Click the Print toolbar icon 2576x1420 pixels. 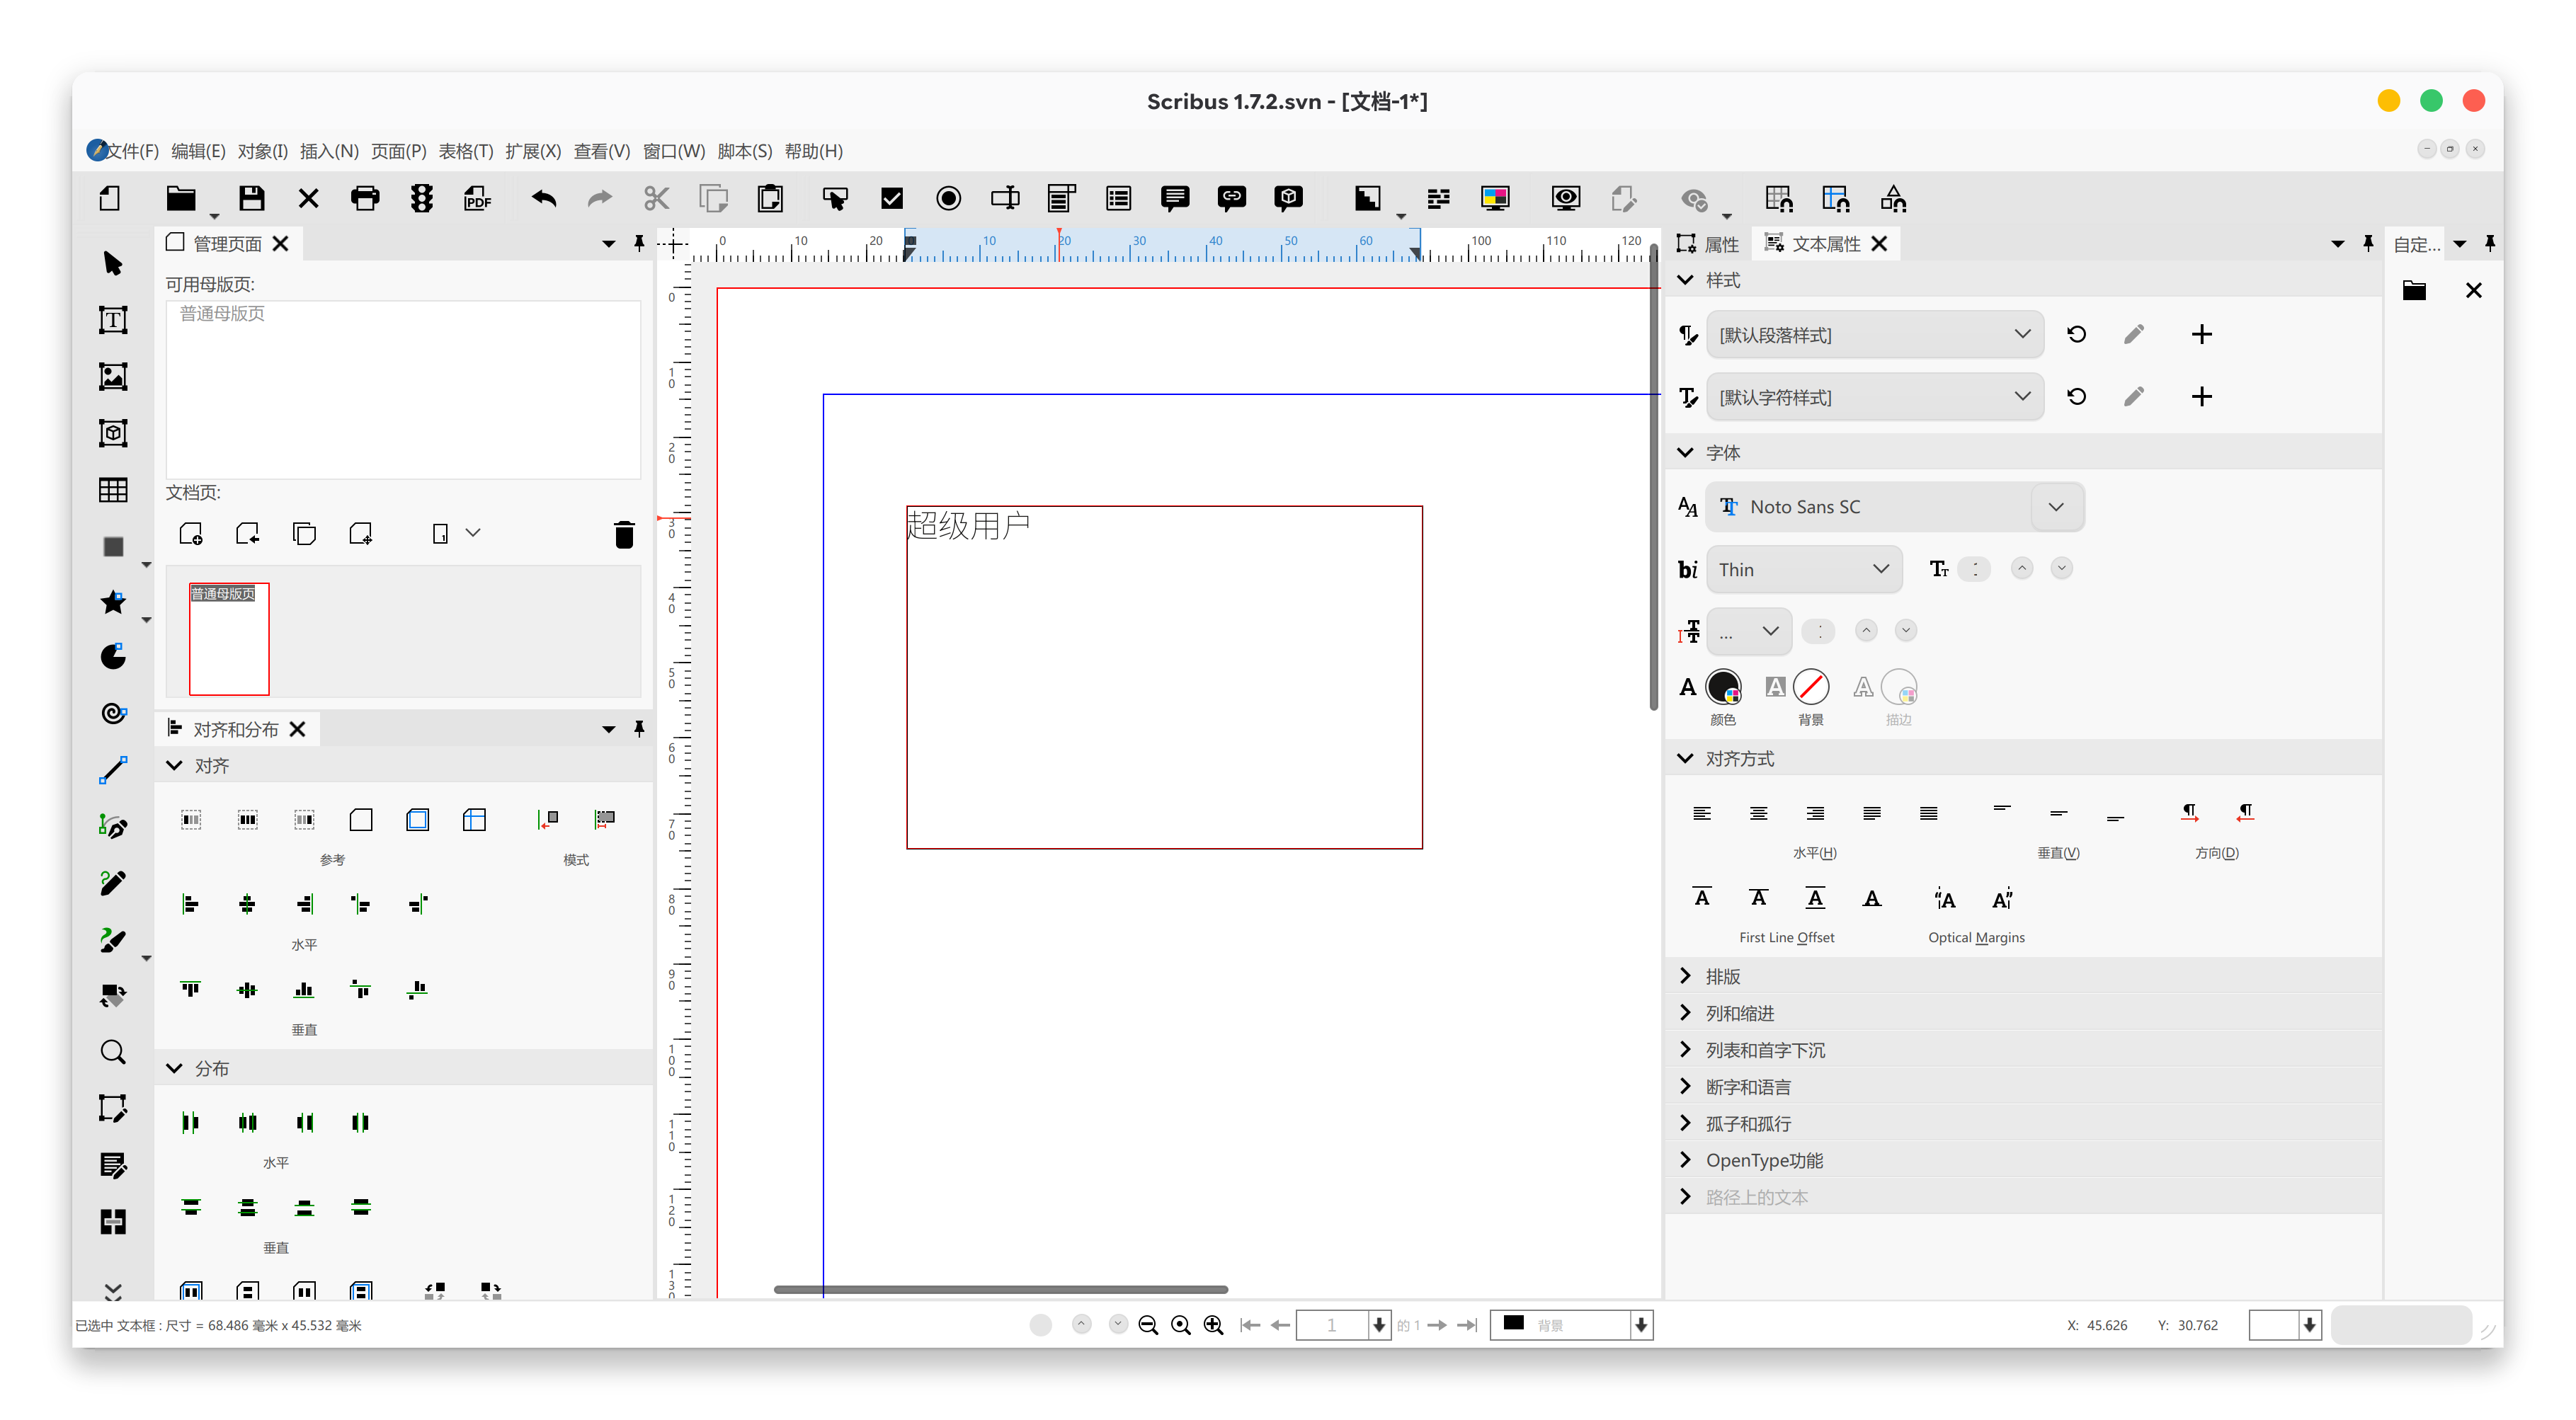(x=365, y=199)
